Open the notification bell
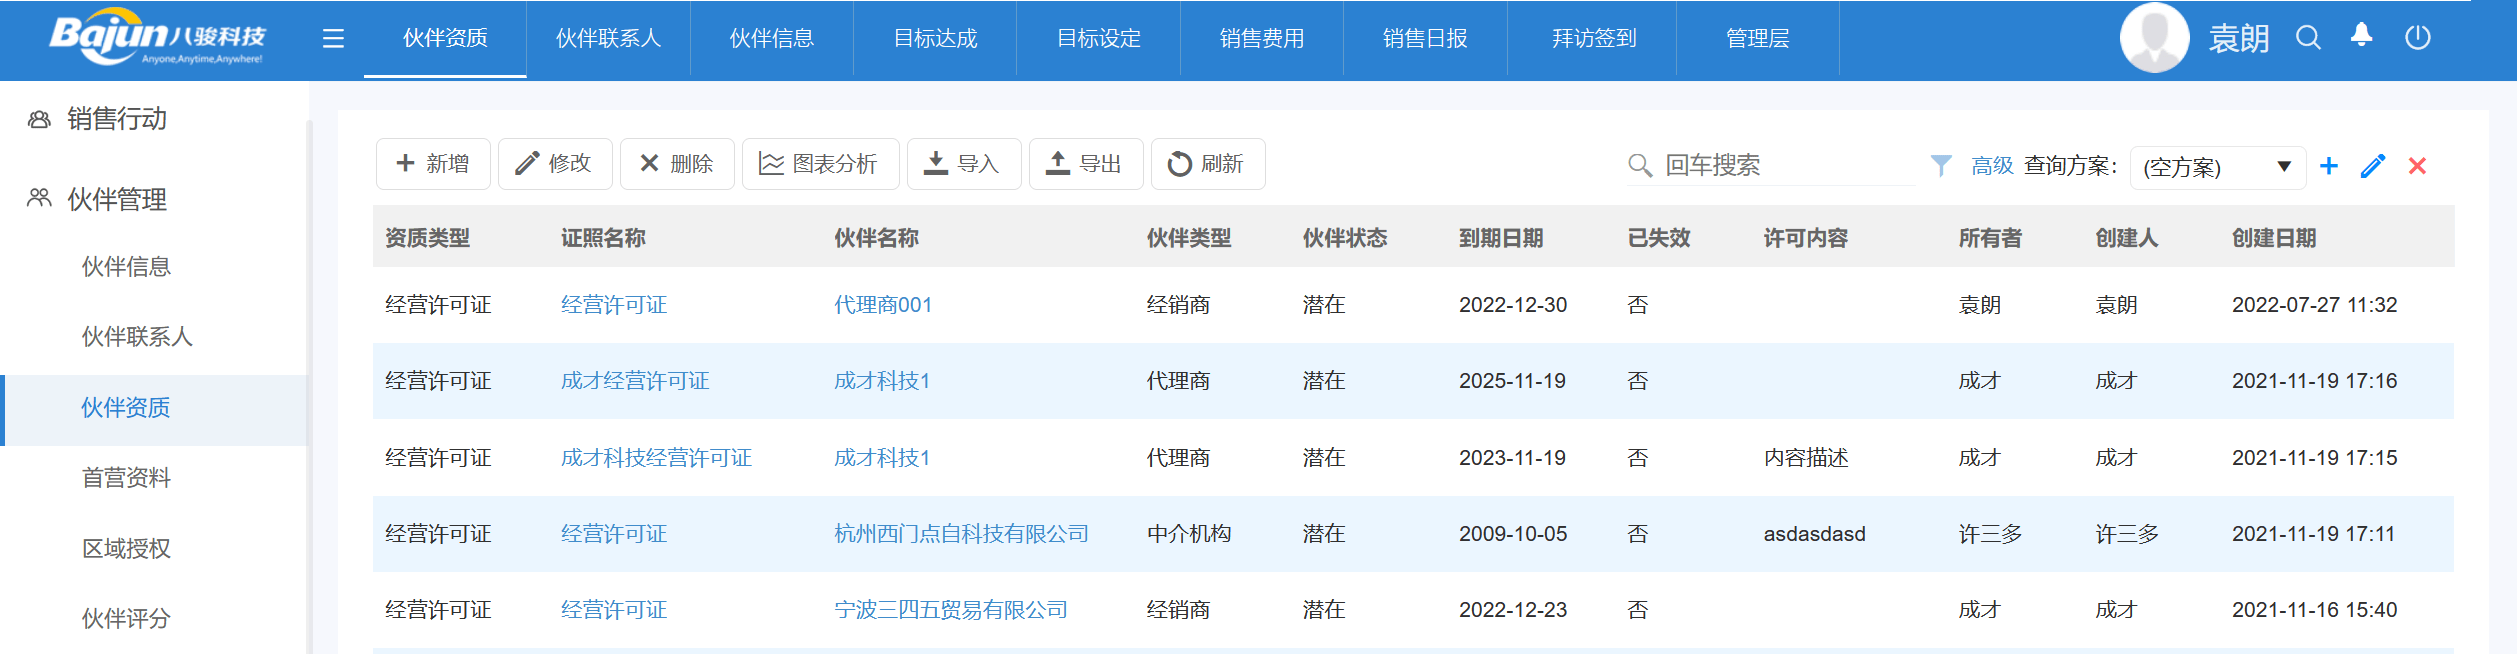Image resolution: width=2517 pixels, height=654 pixels. pyautogui.click(x=2362, y=36)
